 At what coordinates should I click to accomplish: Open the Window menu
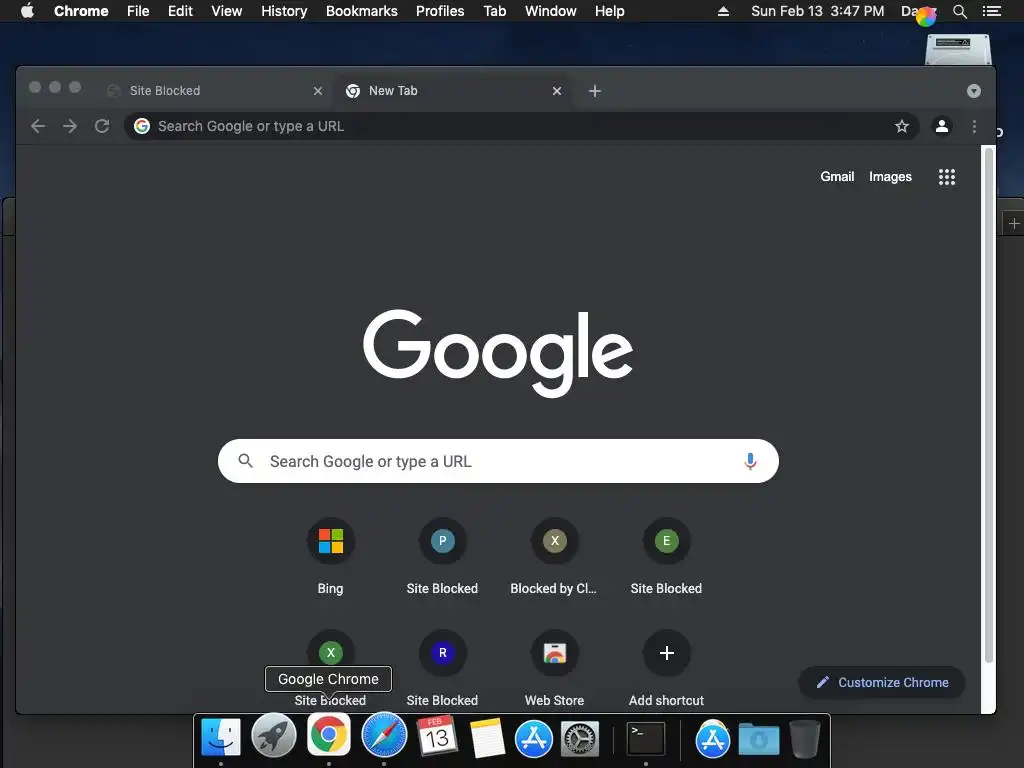pyautogui.click(x=551, y=11)
